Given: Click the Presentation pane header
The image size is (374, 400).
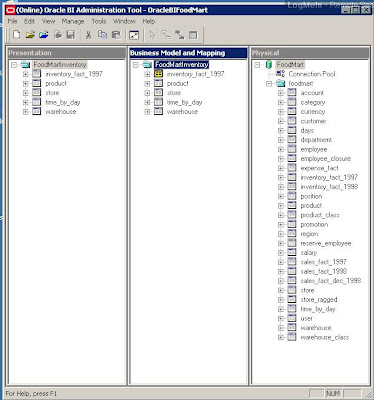Looking at the screenshot, I should click(67, 53).
